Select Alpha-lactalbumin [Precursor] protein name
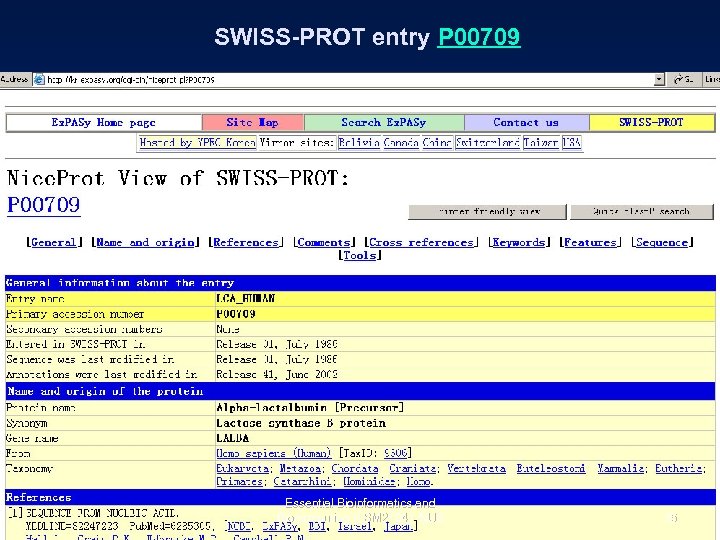Image resolution: width=720 pixels, height=540 pixels. point(310,407)
